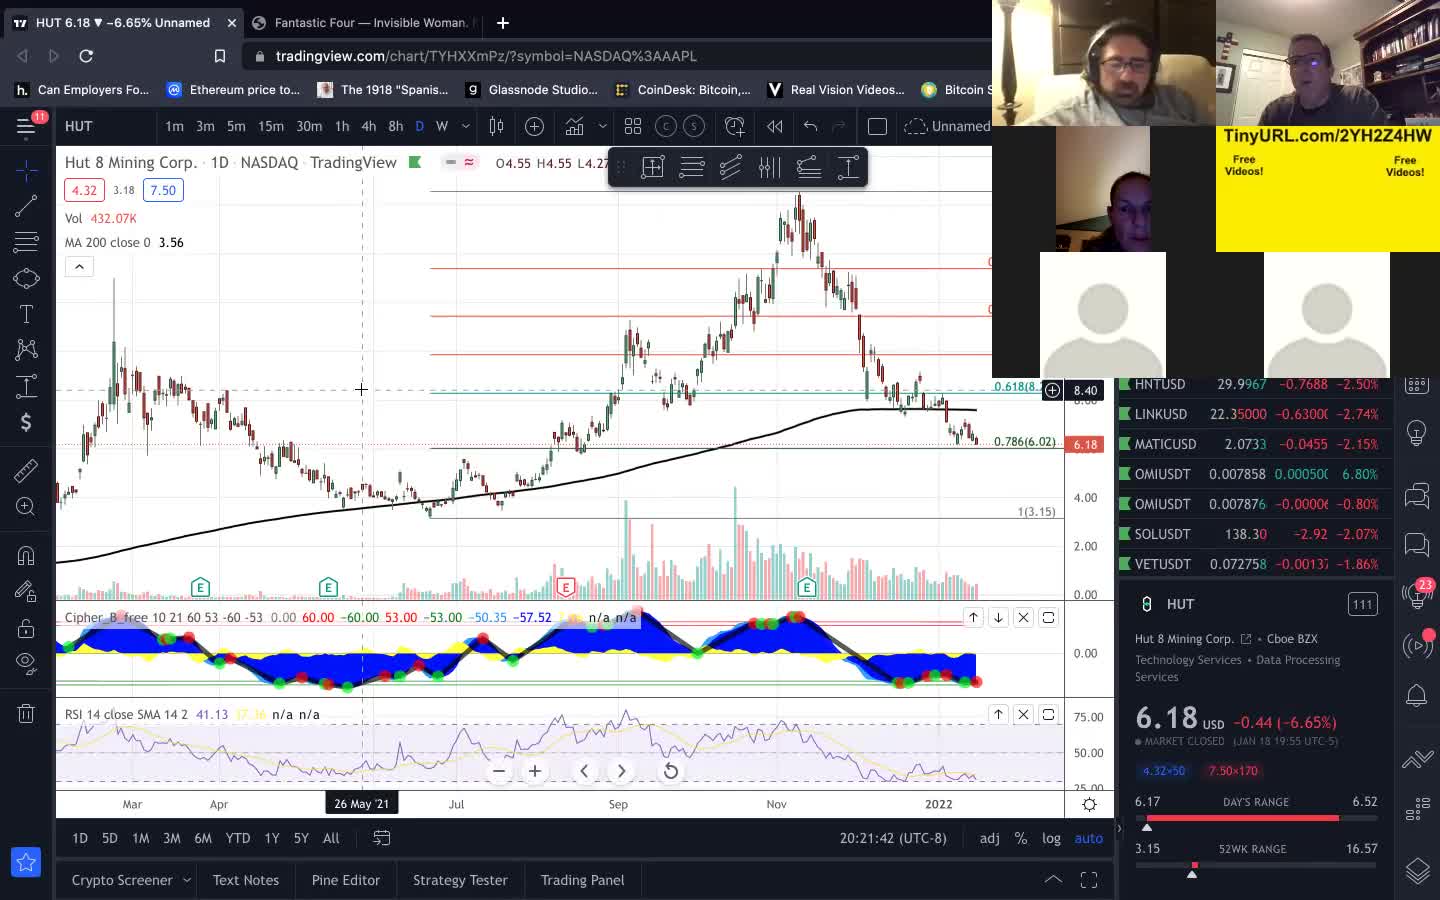The height and width of the screenshot is (900, 1440).
Task: Open the Text Notes tab
Action: (x=246, y=880)
